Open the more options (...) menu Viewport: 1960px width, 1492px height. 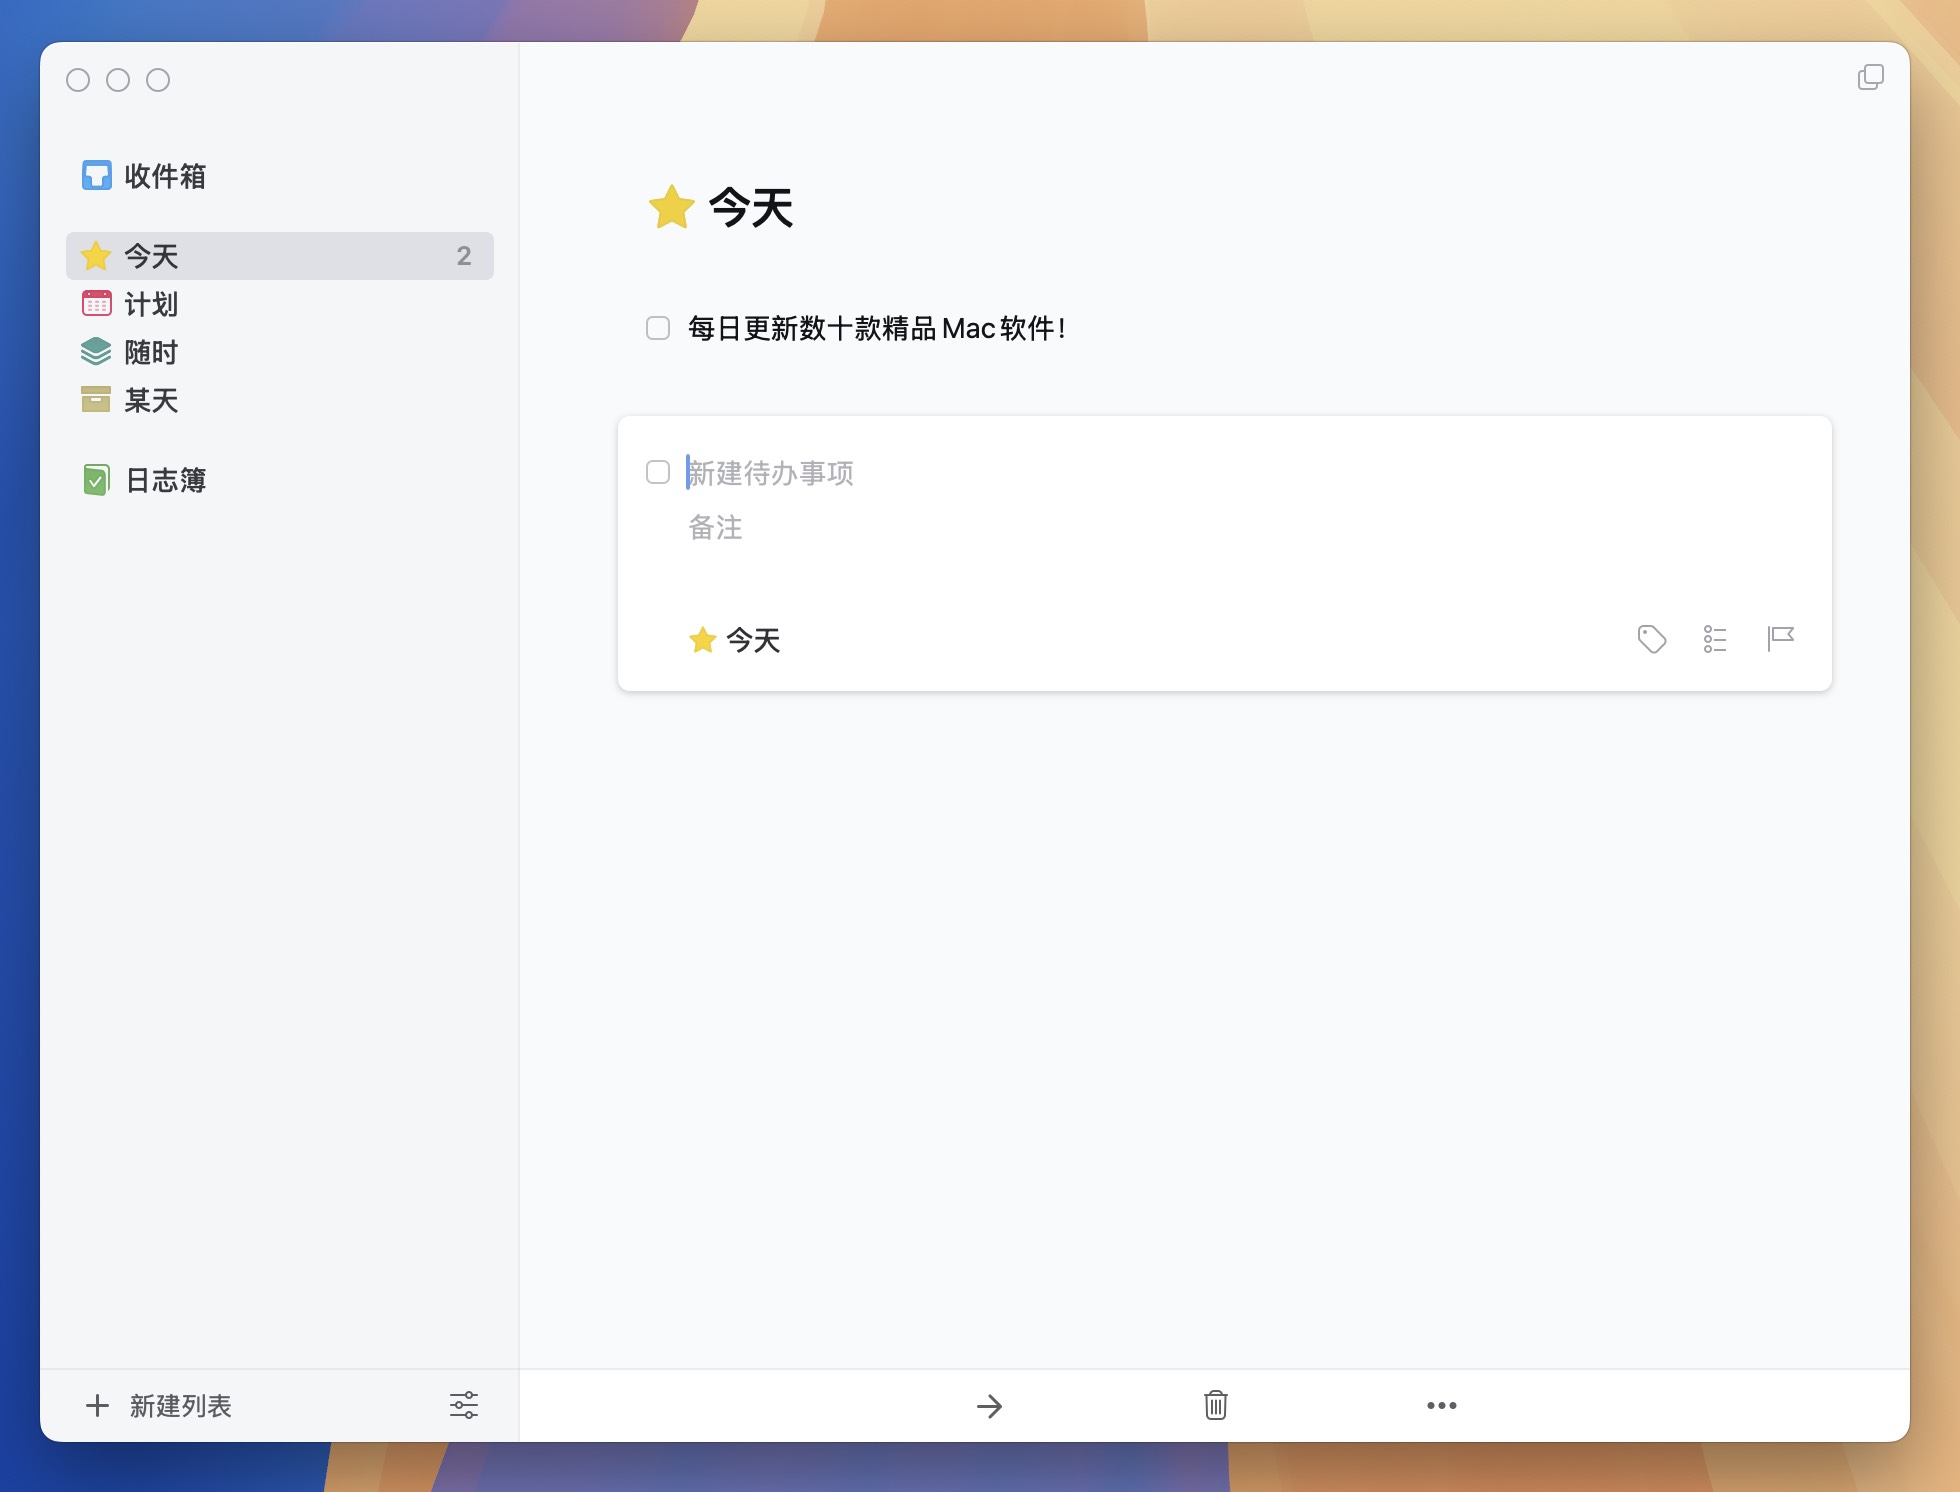[1440, 1405]
